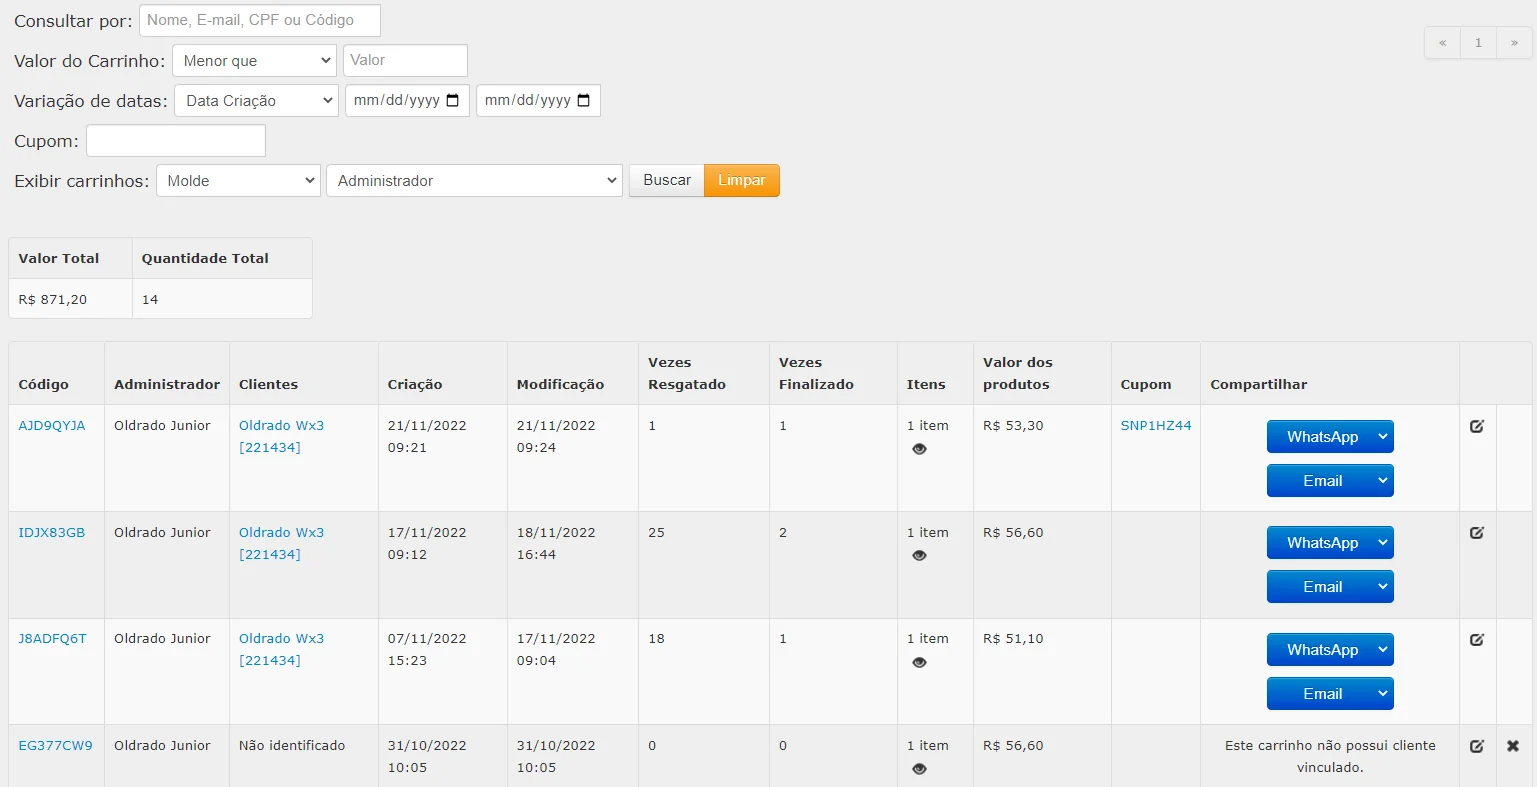The image size is (1537, 787).
Task: Focus the cart Valor input field
Action: point(405,61)
